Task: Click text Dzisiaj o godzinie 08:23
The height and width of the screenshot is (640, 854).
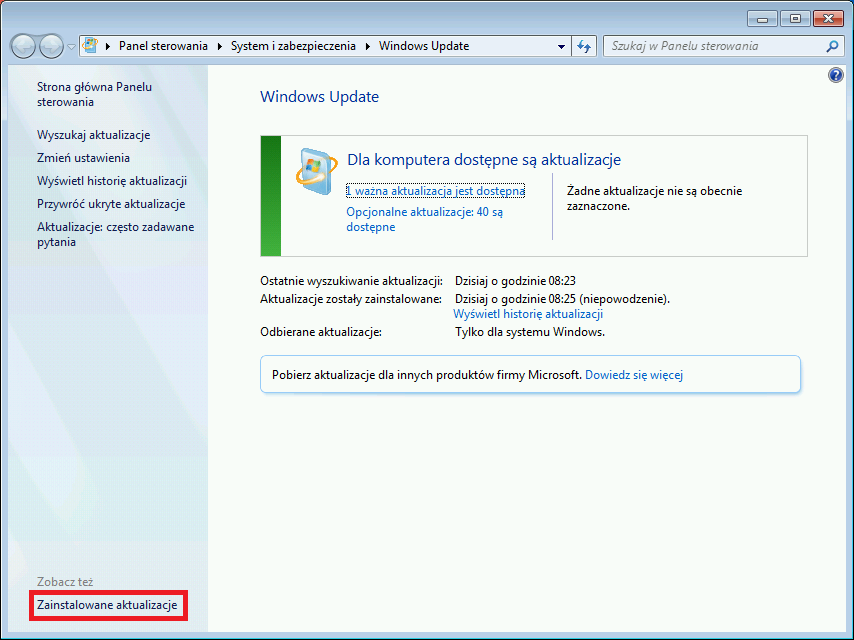Action: point(515,281)
